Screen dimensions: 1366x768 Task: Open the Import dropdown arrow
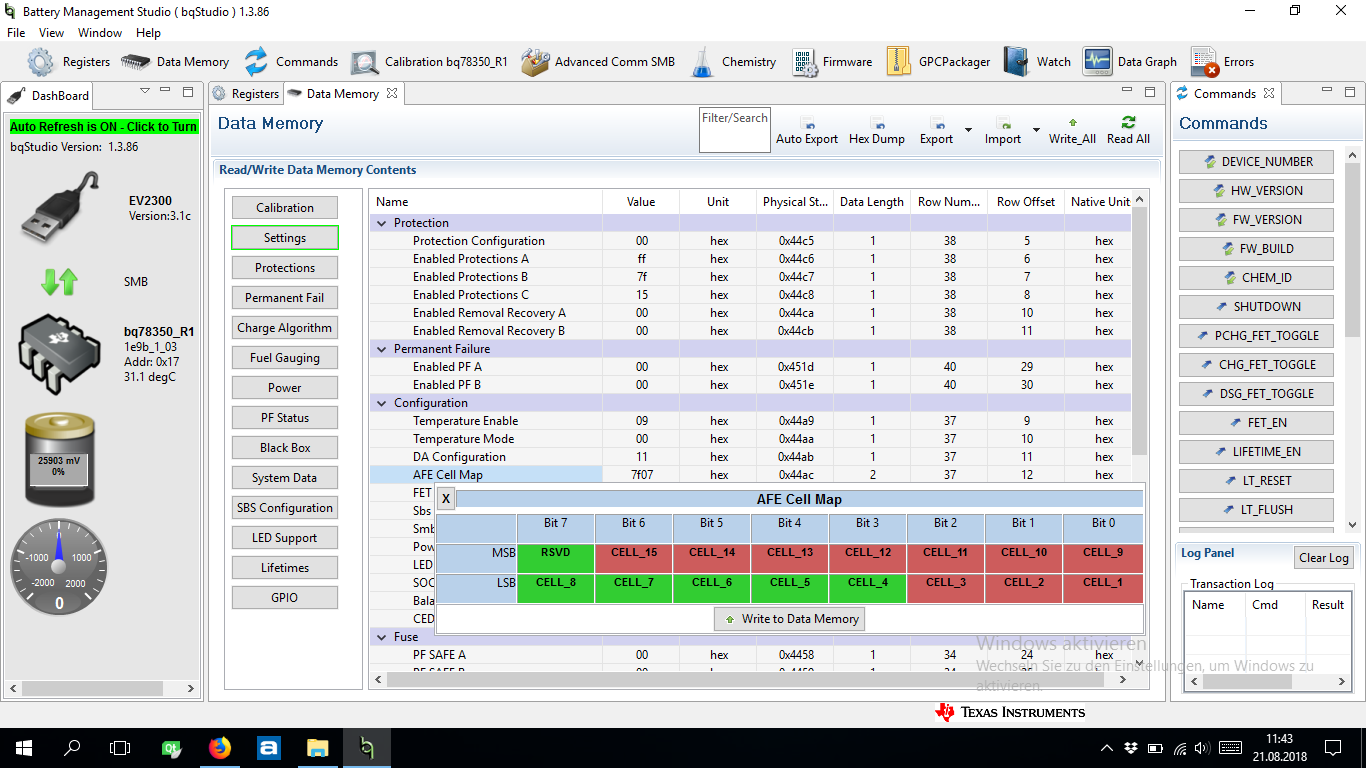click(x=1036, y=130)
